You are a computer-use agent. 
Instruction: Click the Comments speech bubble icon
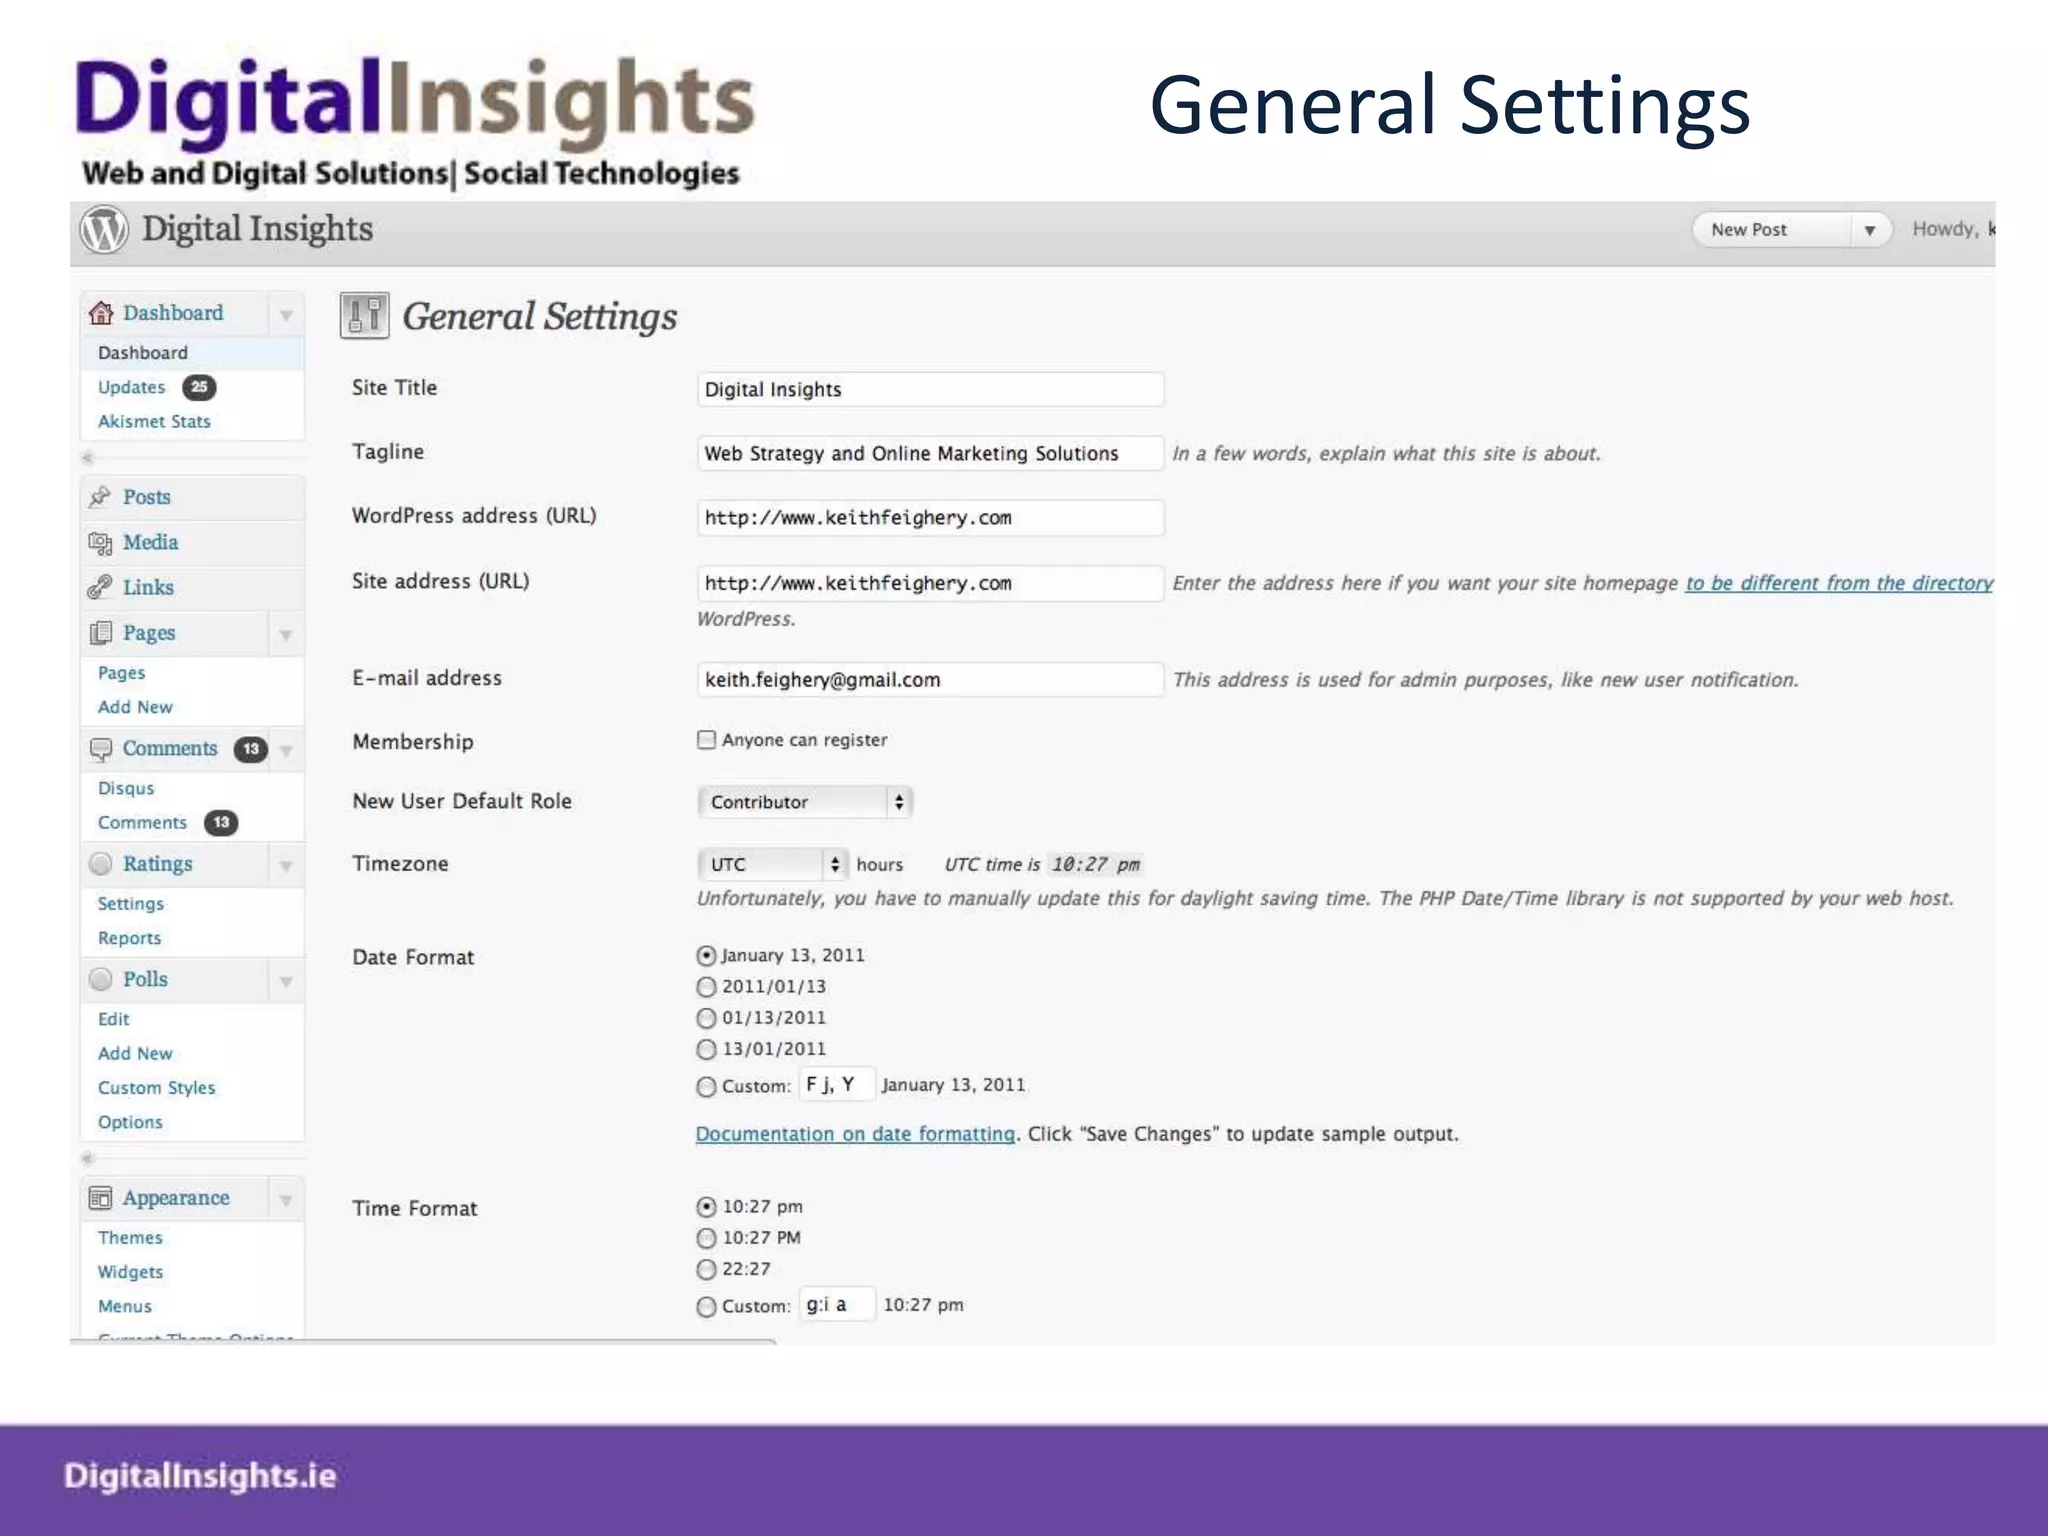click(100, 749)
